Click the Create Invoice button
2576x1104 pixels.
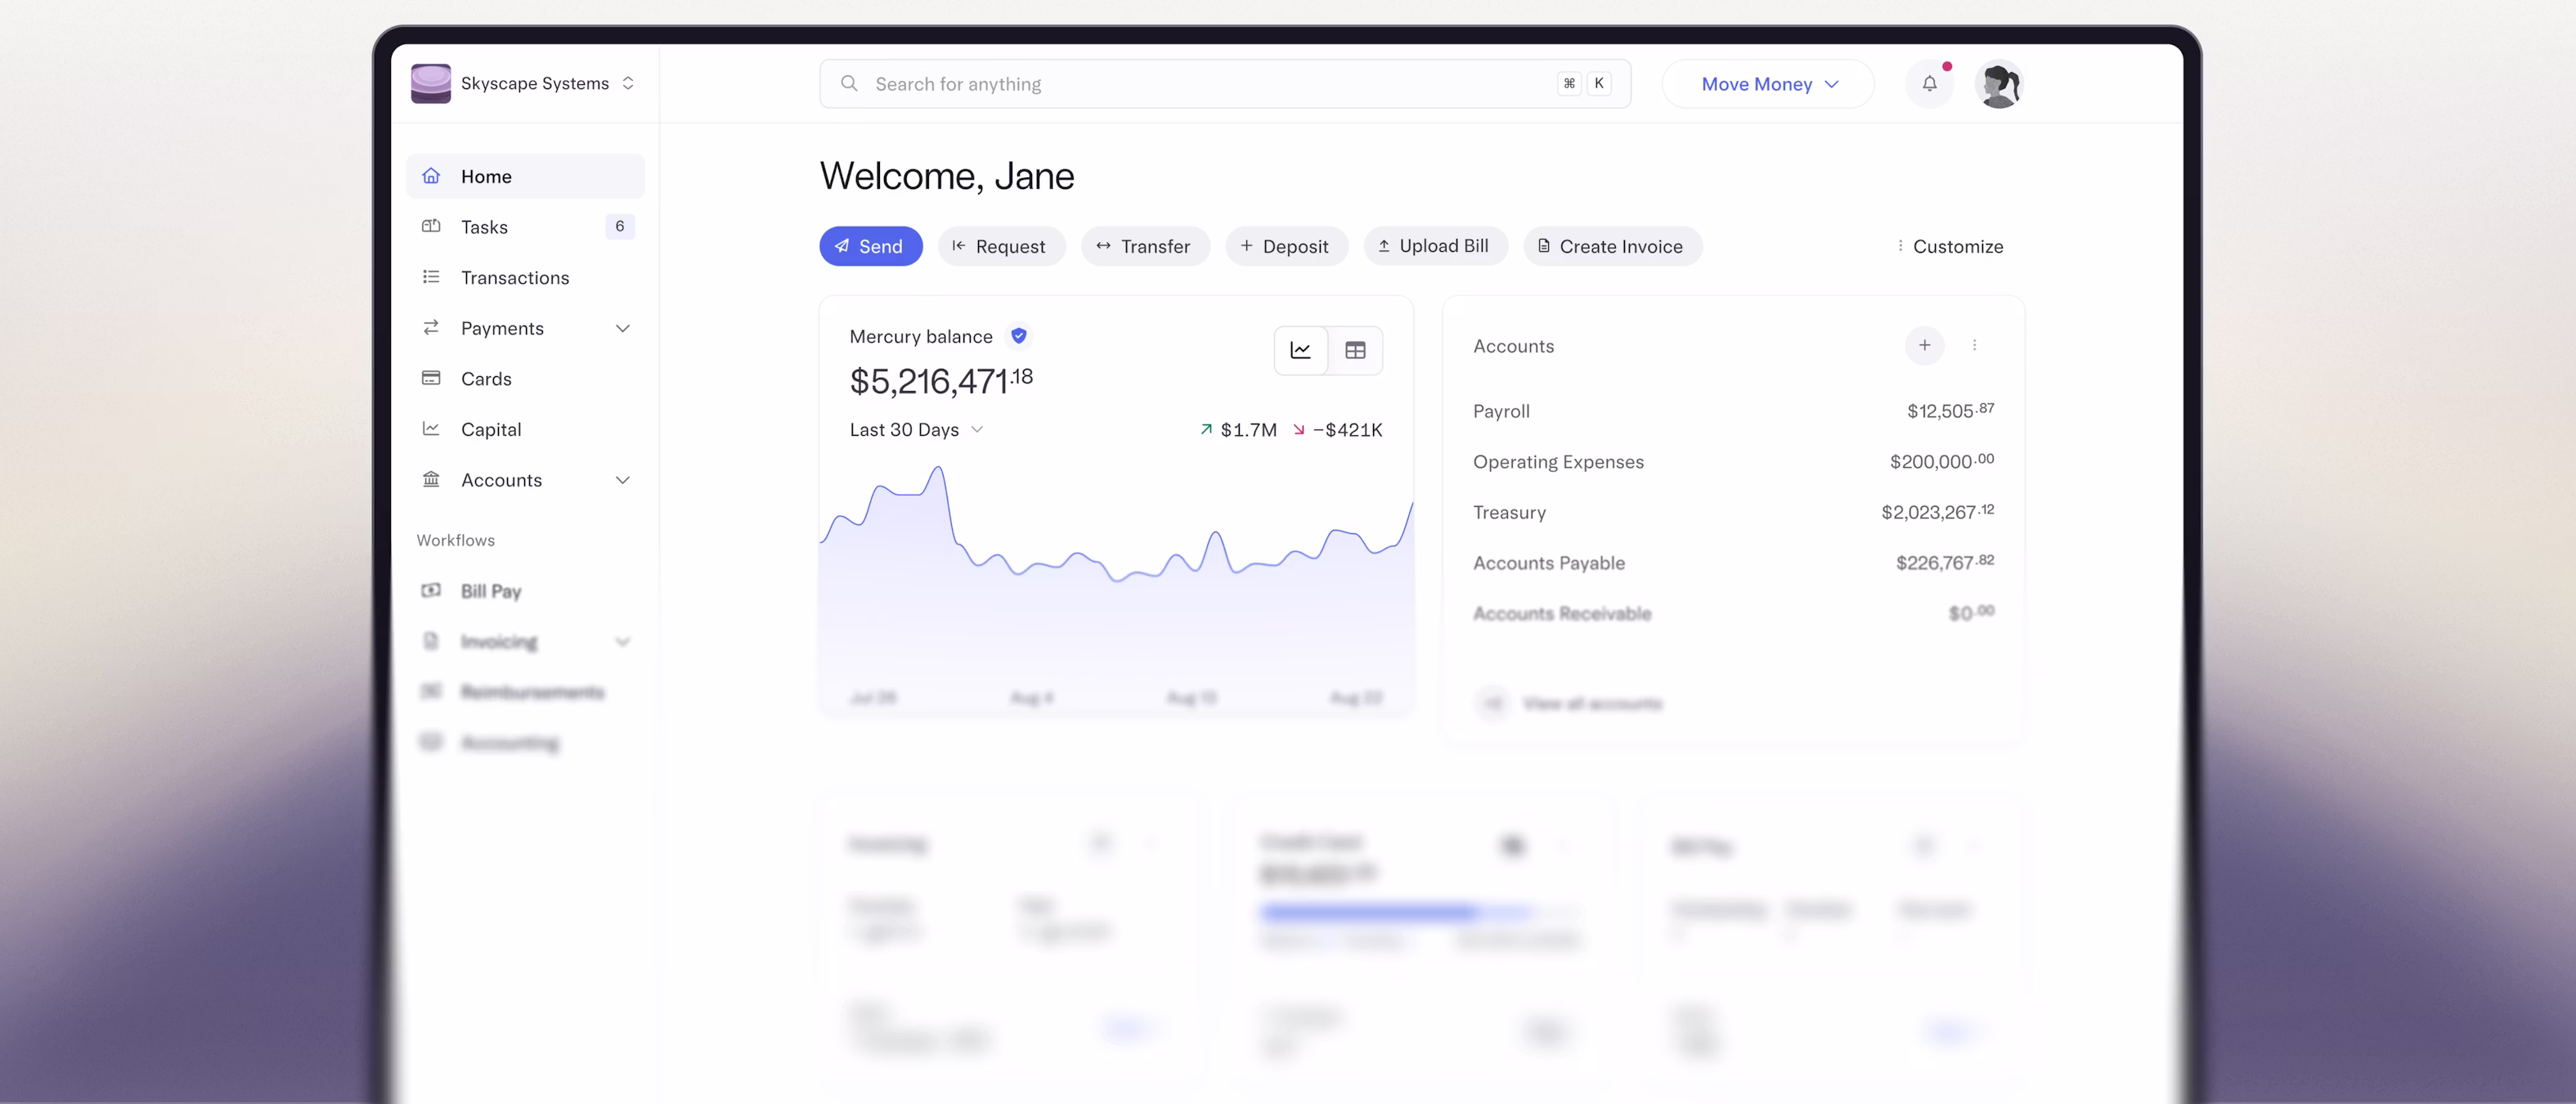click(1611, 246)
